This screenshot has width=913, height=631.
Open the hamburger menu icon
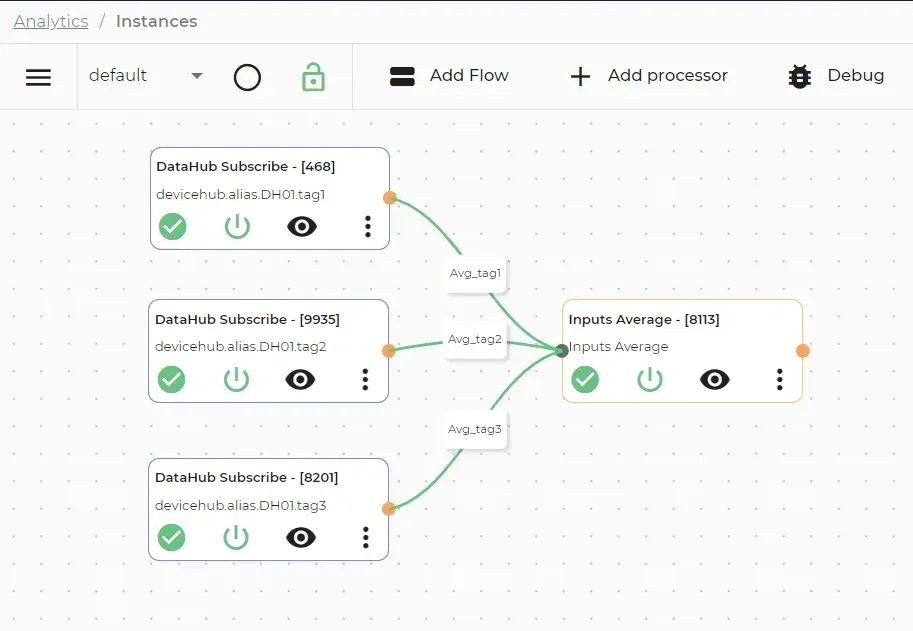(x=38, y=77)
